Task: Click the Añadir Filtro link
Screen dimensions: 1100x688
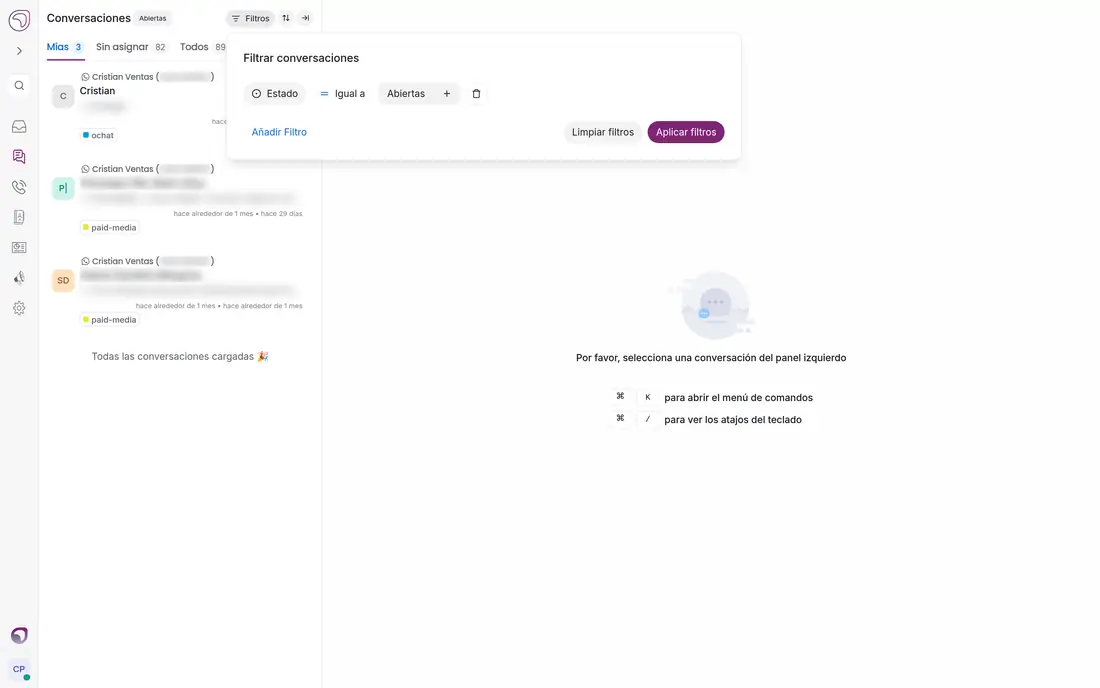Action: coord(279,132)
